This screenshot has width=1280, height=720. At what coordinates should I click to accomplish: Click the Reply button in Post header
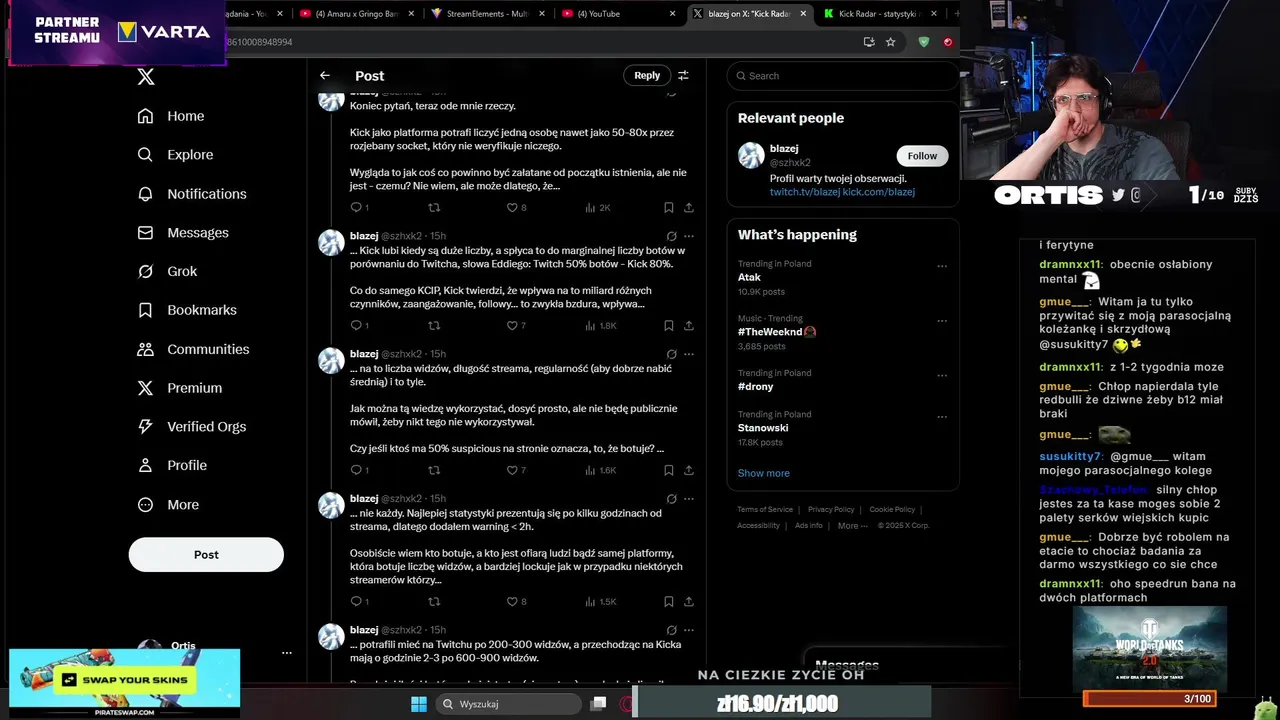pos(647,76)
